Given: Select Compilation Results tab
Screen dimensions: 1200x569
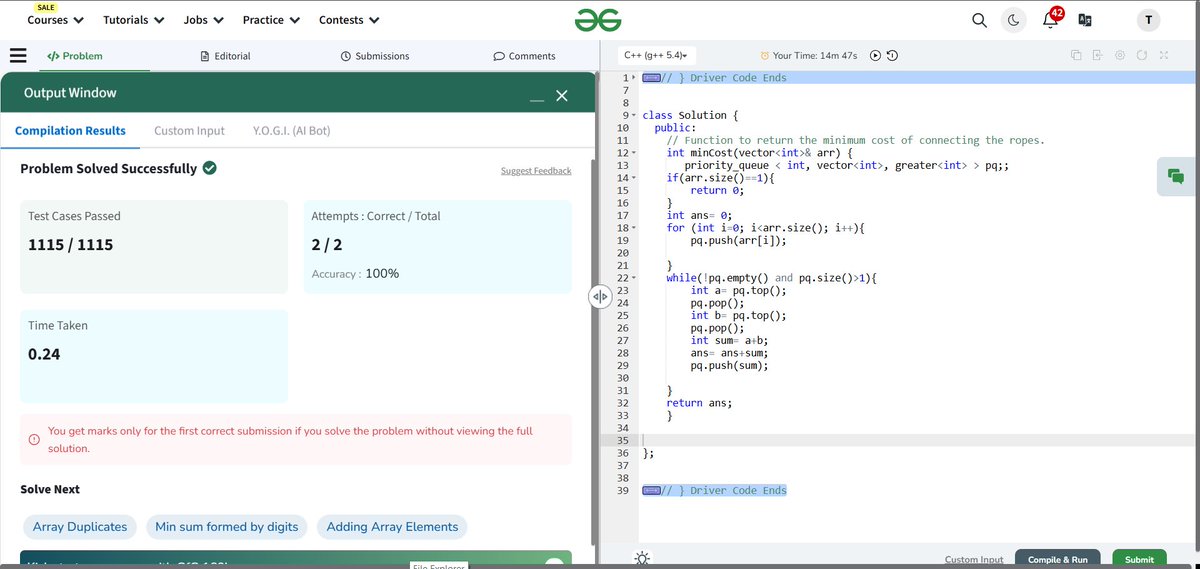Looking at the screenshot, I should [x=70, y=130].
